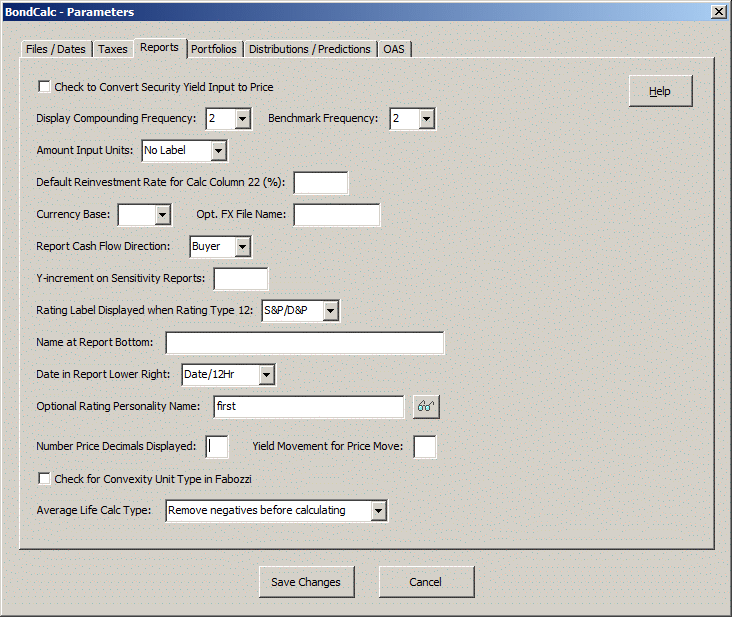Open Amount Input Units combo box
The height and width of the screenshot is (617, 732).
click(219, 151)
